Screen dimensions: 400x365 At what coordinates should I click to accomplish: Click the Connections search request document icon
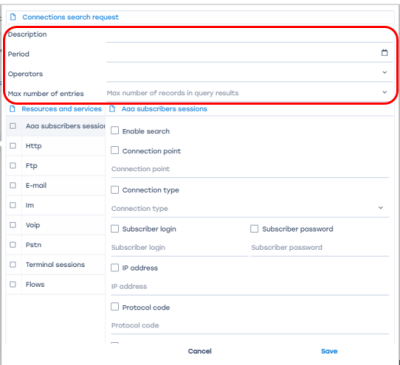[13, 17]
